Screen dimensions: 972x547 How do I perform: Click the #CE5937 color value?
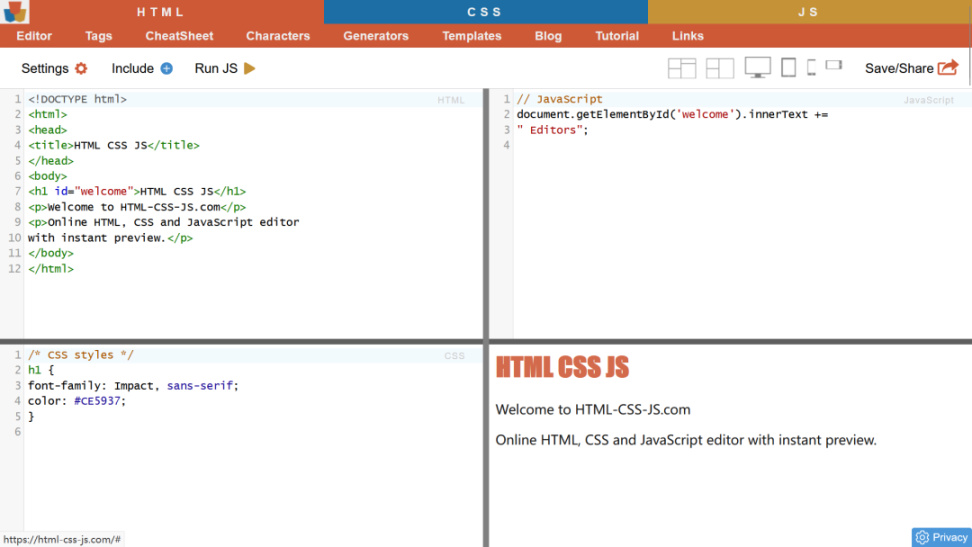pos(97,401)
